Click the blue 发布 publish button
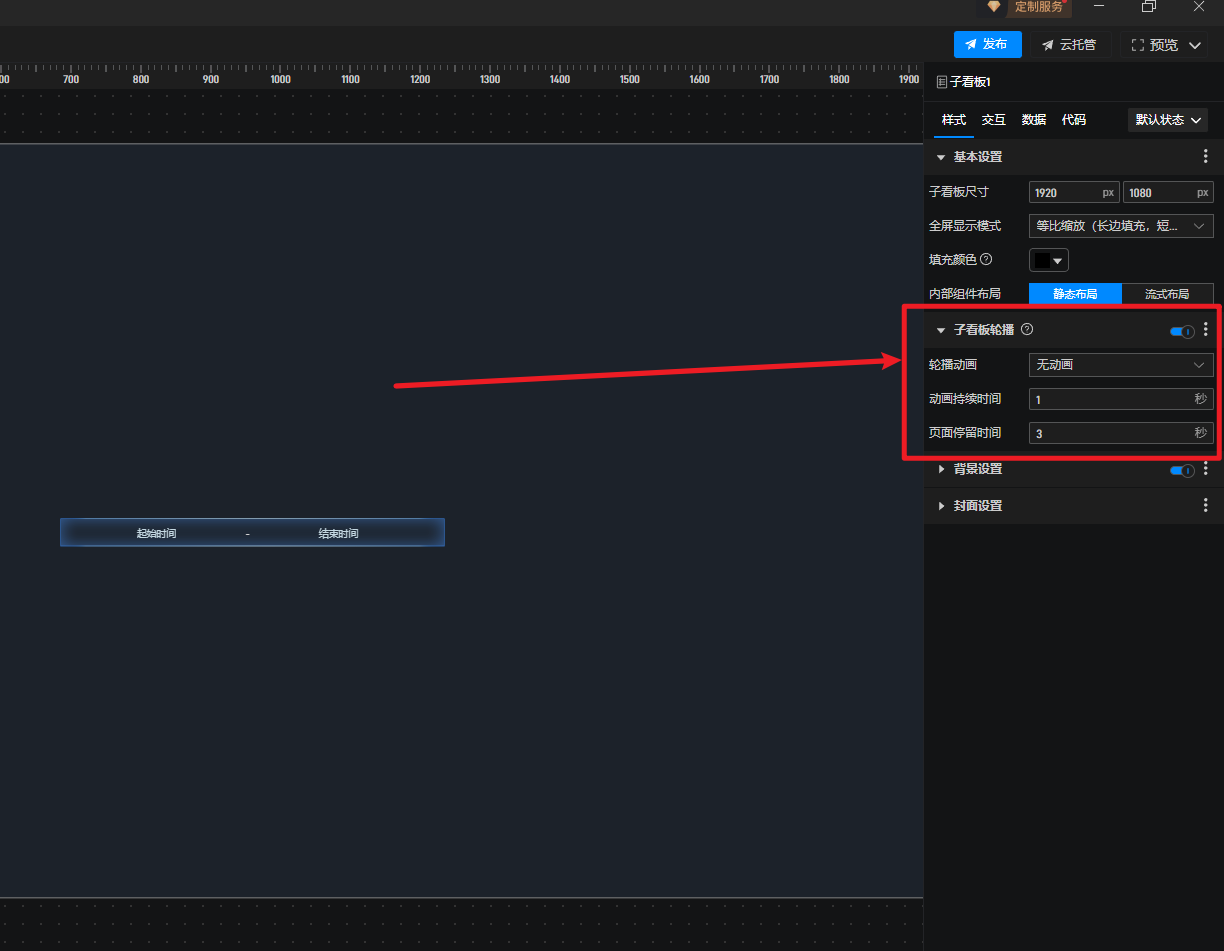1224x951 pixels. pos(987,45)
